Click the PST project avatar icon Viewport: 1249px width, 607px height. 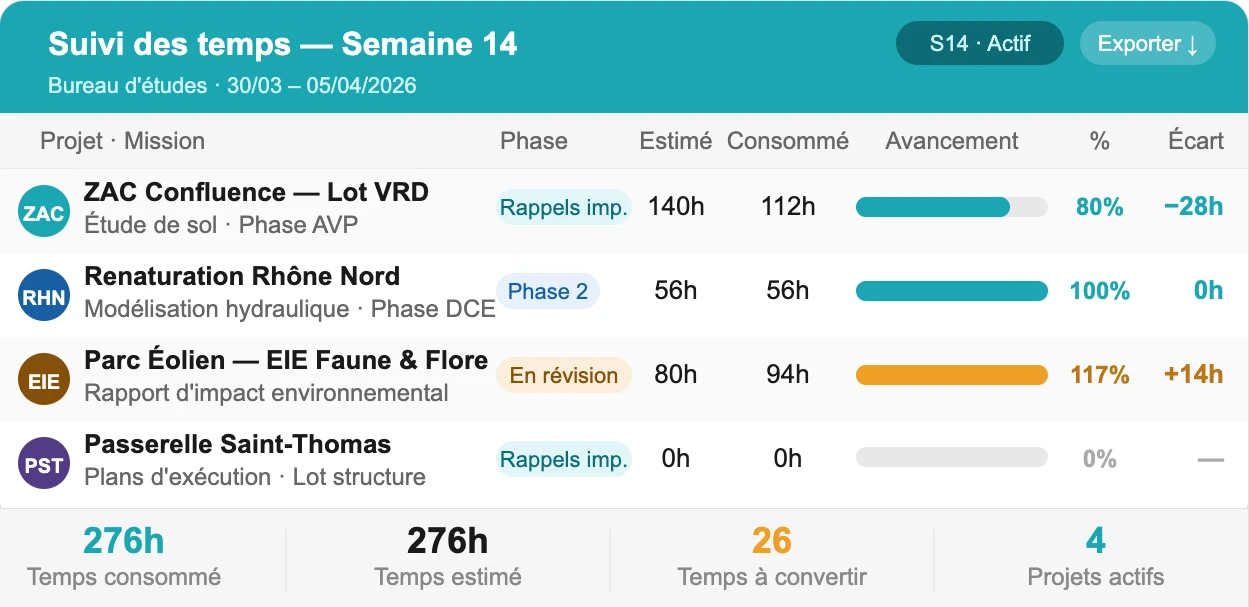point(44,464)
